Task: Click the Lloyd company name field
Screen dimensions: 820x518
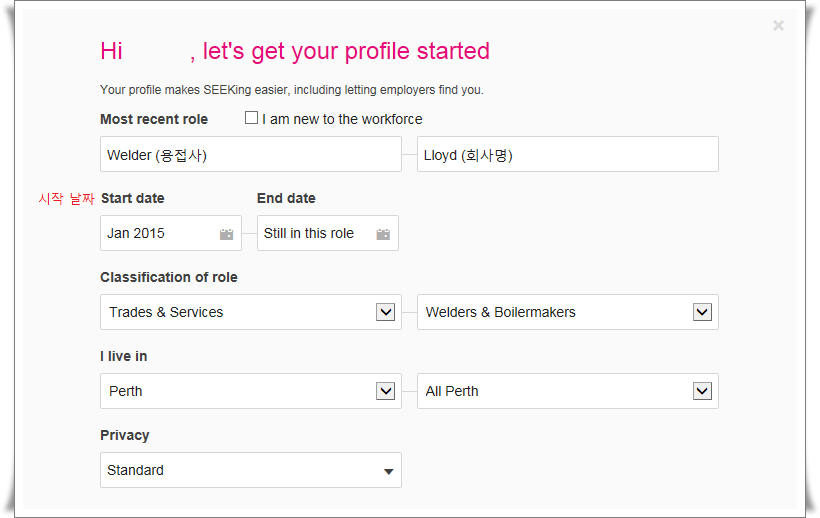Action: 568,154
